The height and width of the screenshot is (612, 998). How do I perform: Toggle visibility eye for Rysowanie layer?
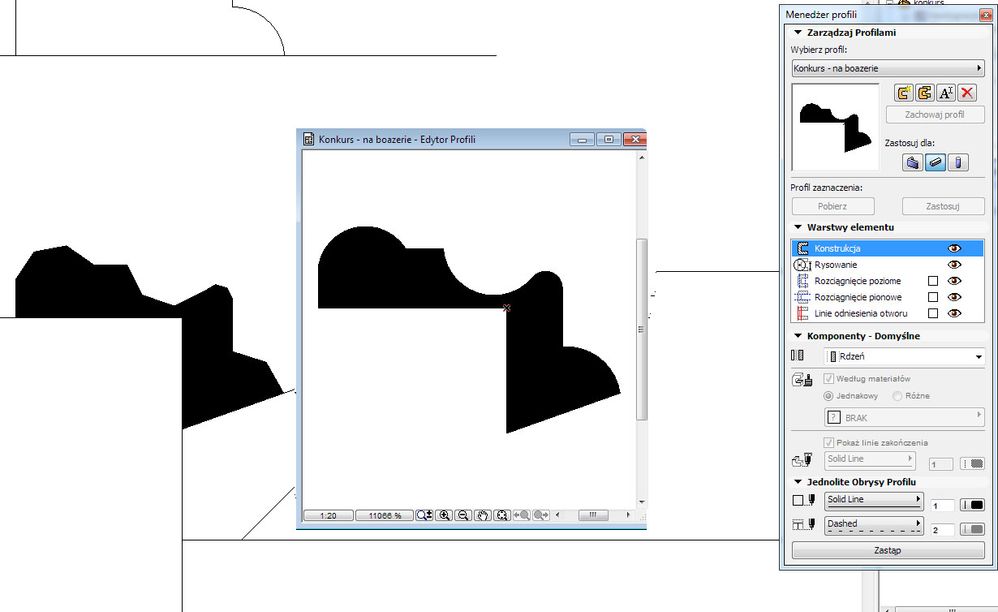(954, 265)
